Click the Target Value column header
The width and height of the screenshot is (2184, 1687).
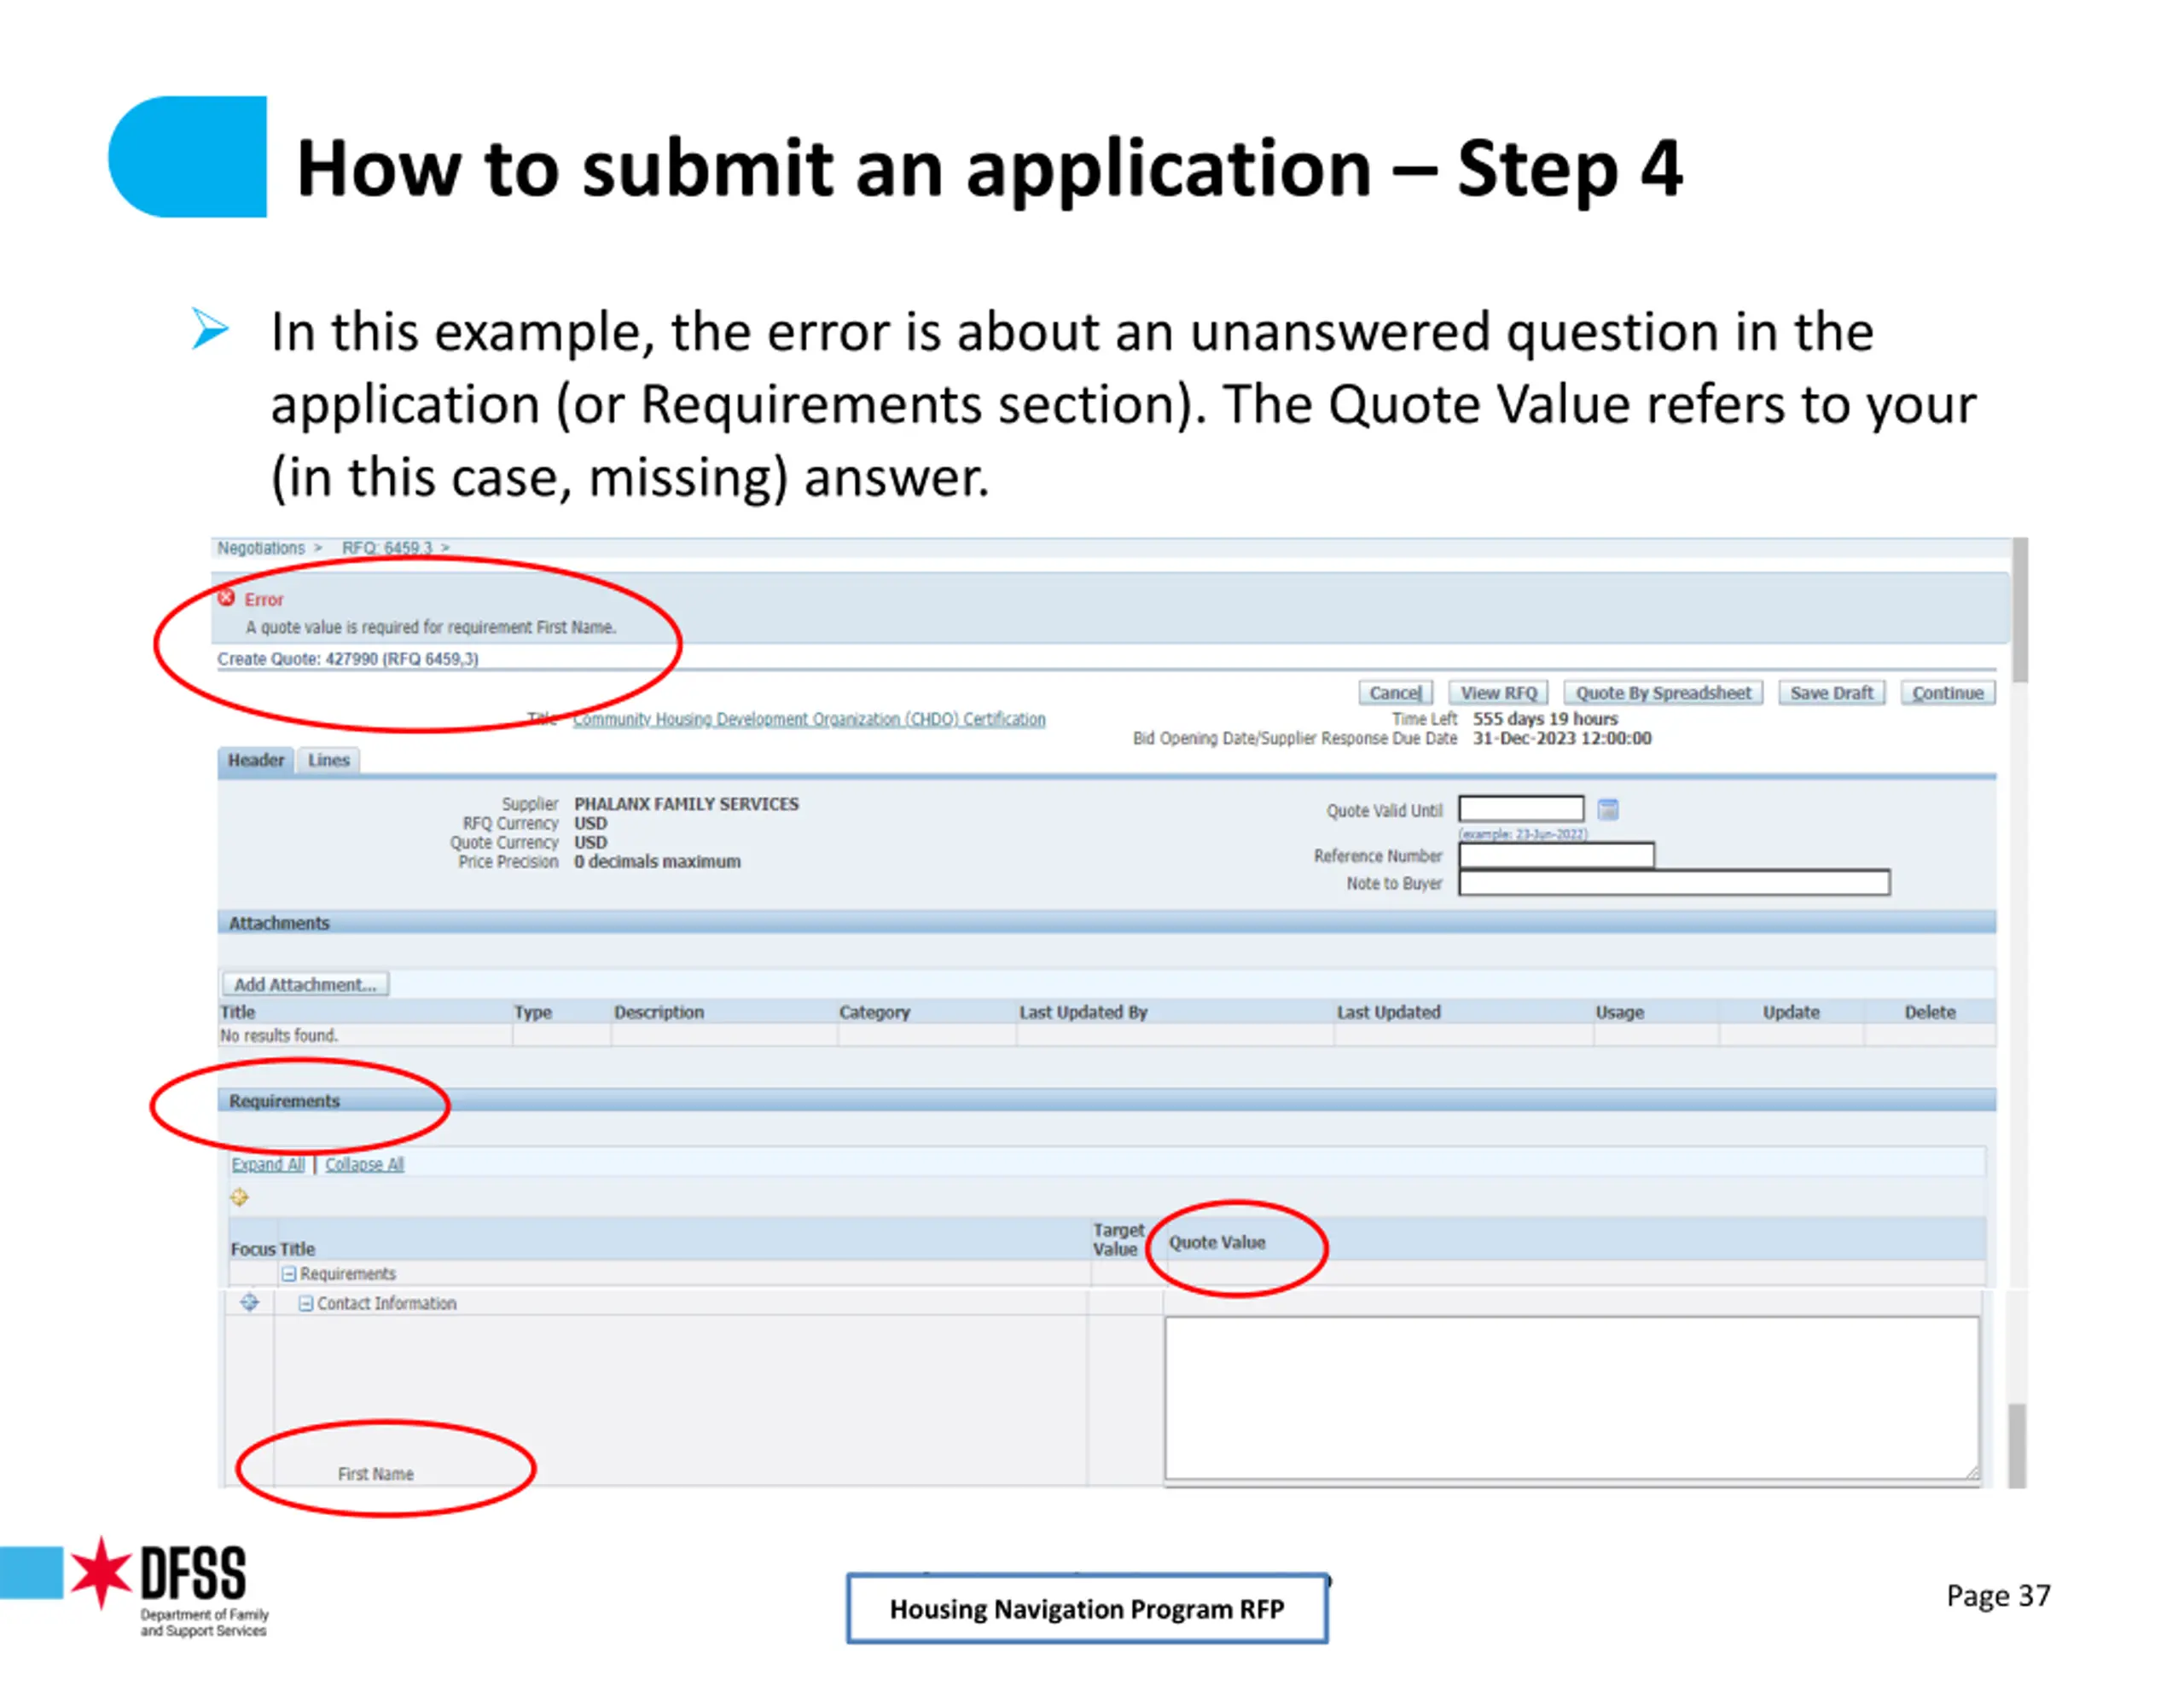(1118, 1238)
